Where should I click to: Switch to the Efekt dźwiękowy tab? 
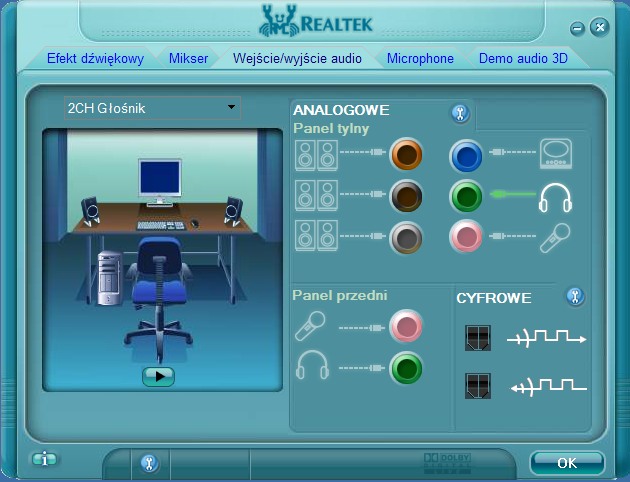(x=95, y=59)
